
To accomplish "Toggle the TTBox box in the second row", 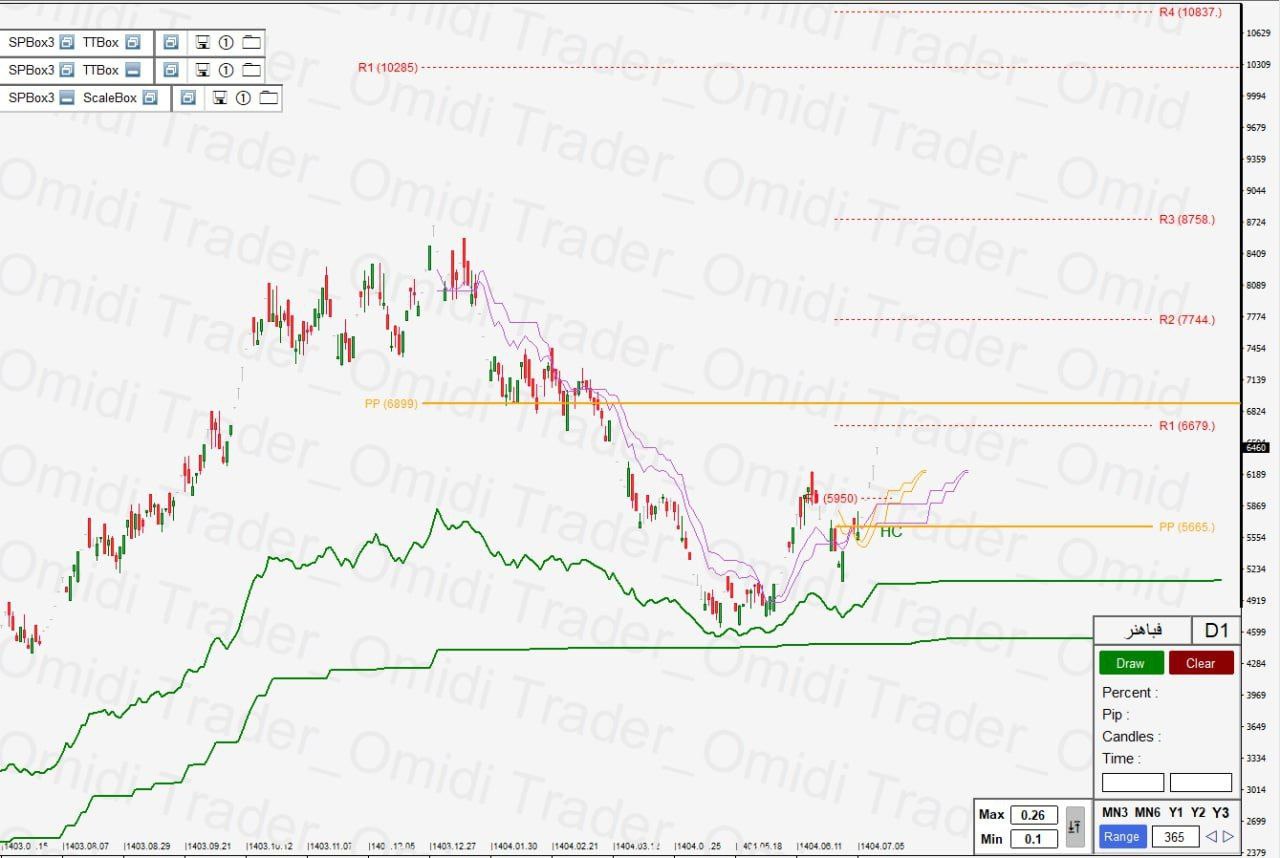I will pos(132,70).
